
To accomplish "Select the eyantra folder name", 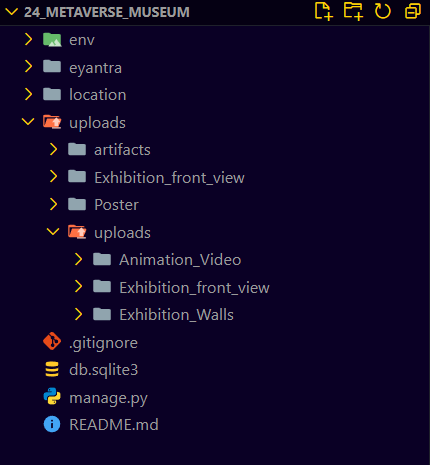I will coord(95,68).
